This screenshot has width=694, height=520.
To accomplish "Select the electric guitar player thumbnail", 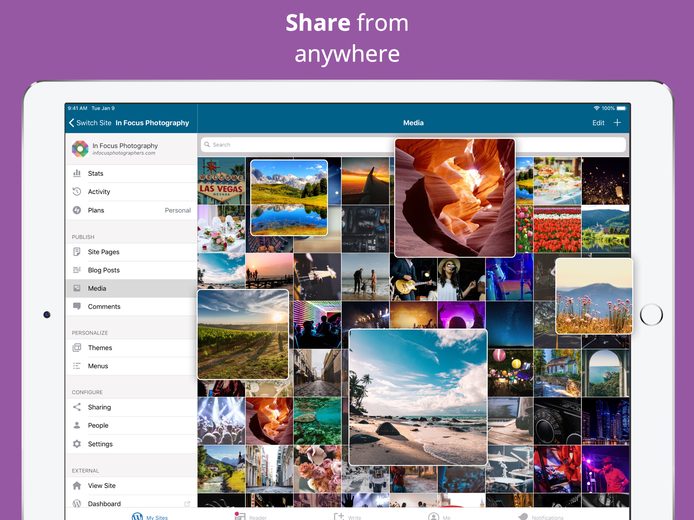I will coord(413,277).
